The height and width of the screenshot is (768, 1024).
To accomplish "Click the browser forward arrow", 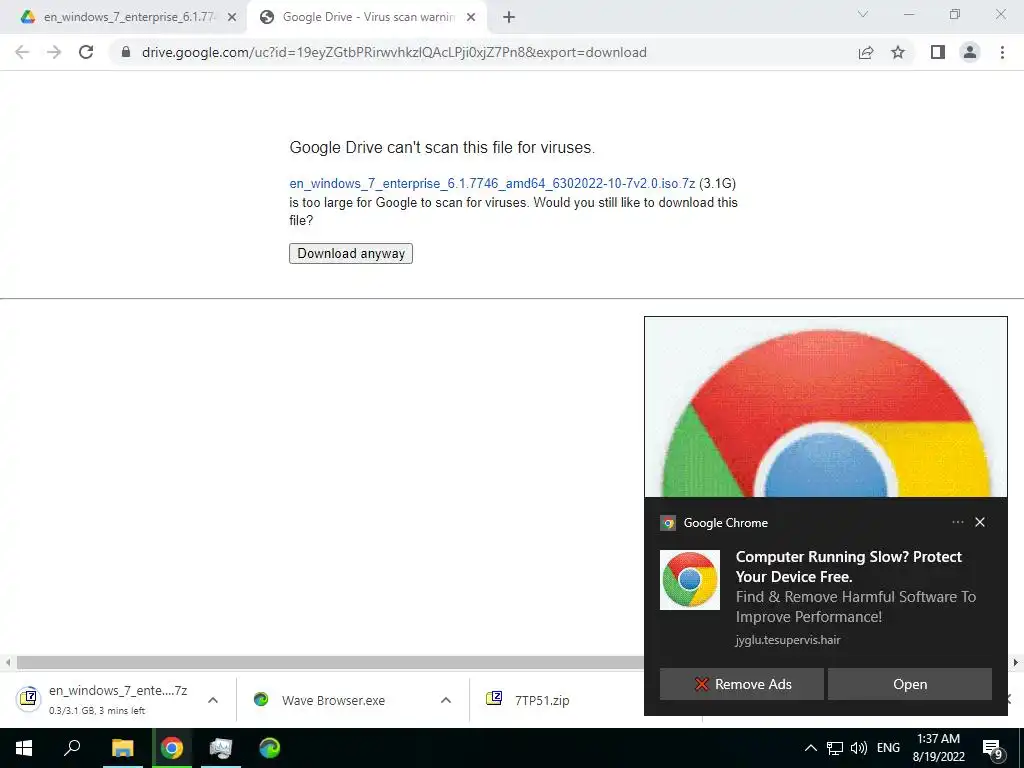I will (x=54, y=52).
